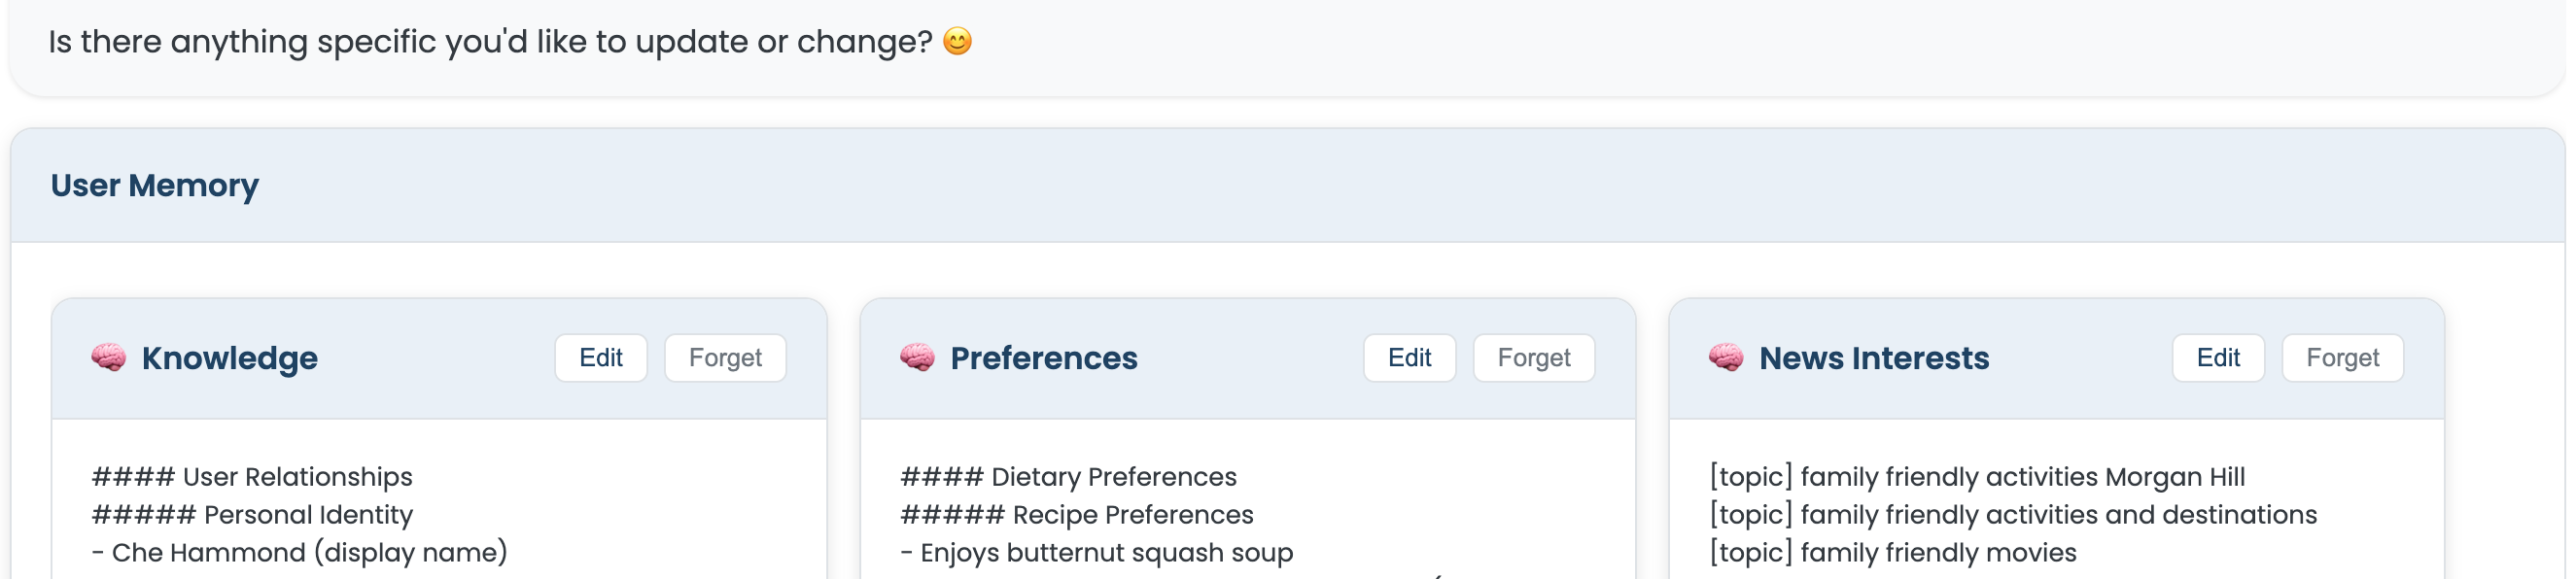
Task: Click the family friendly activities and destinations topic
Action: pos(2012,515)
